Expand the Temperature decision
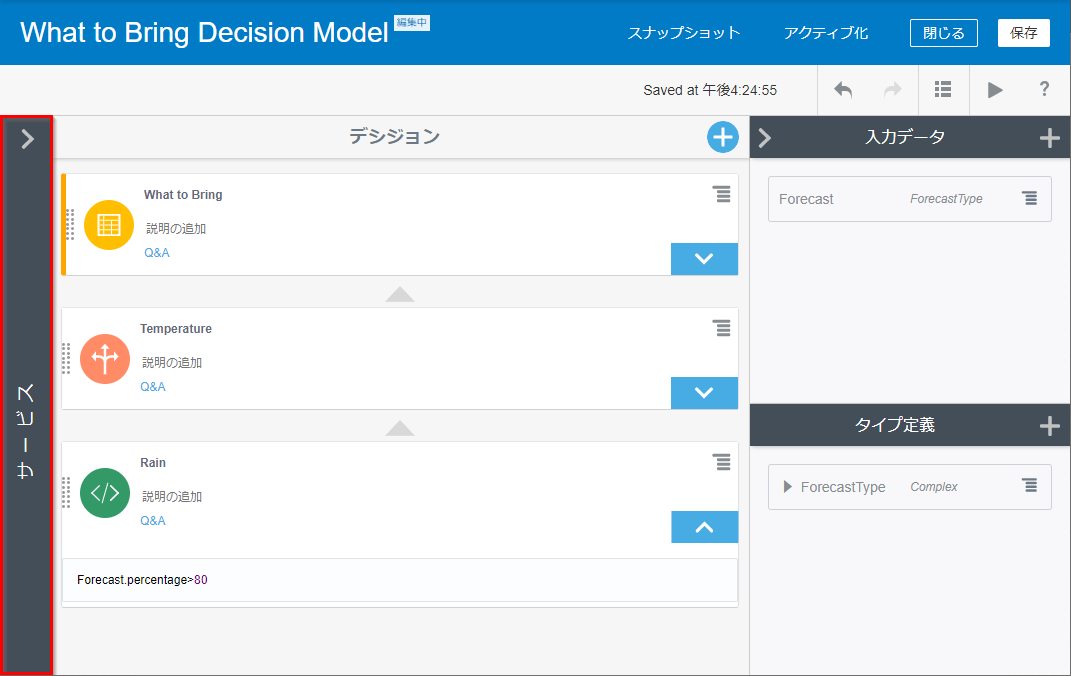 (x=704, y=392)
